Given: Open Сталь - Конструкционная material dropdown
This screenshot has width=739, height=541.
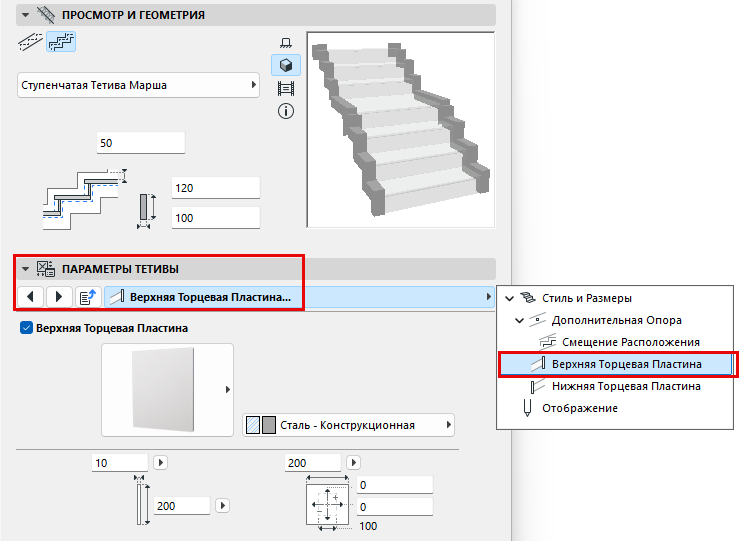Looking at the screenshot, I should pos(348,425).
